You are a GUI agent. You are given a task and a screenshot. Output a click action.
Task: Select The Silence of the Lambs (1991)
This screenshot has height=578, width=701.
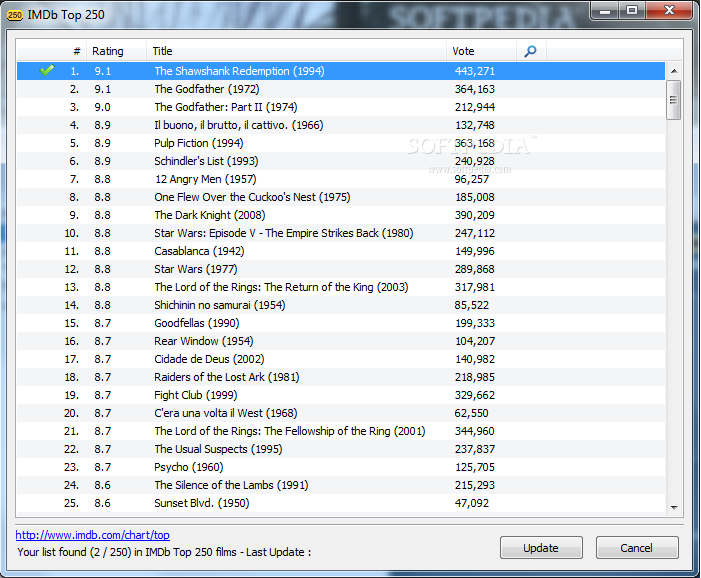(341, 485)
